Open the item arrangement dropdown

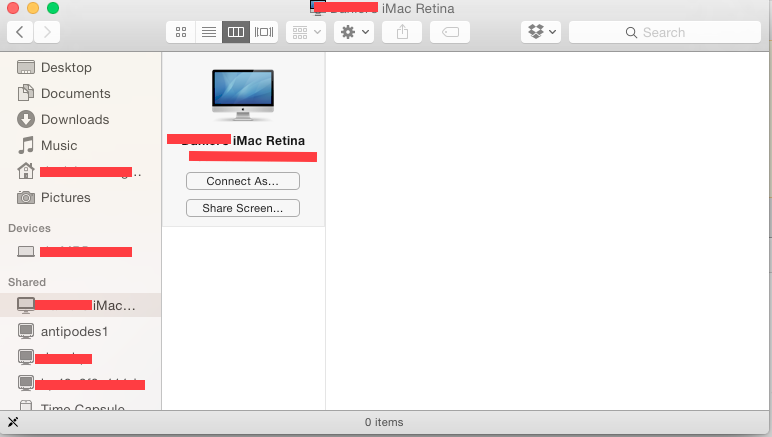(x=306, y=32)
